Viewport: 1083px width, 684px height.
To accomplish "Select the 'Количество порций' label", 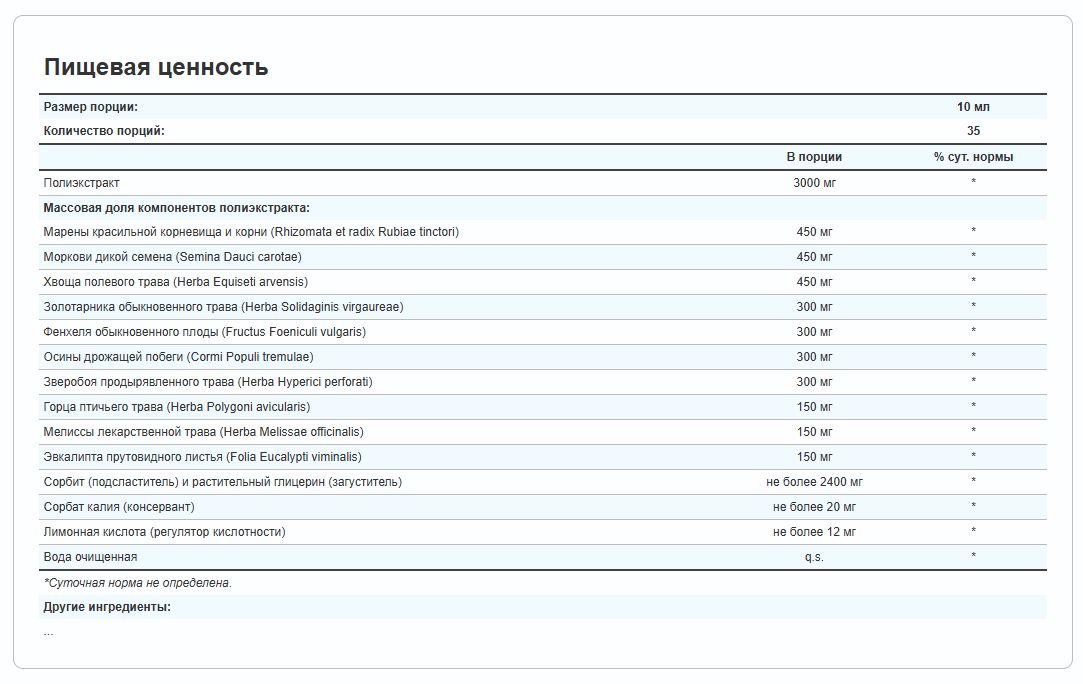I will pyautogui.click(x=104, y=131).
